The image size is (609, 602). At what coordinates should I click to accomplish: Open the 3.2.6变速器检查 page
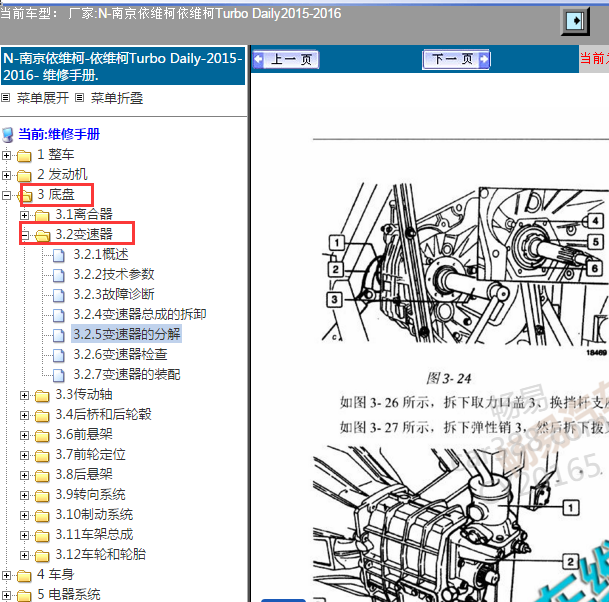120,354
